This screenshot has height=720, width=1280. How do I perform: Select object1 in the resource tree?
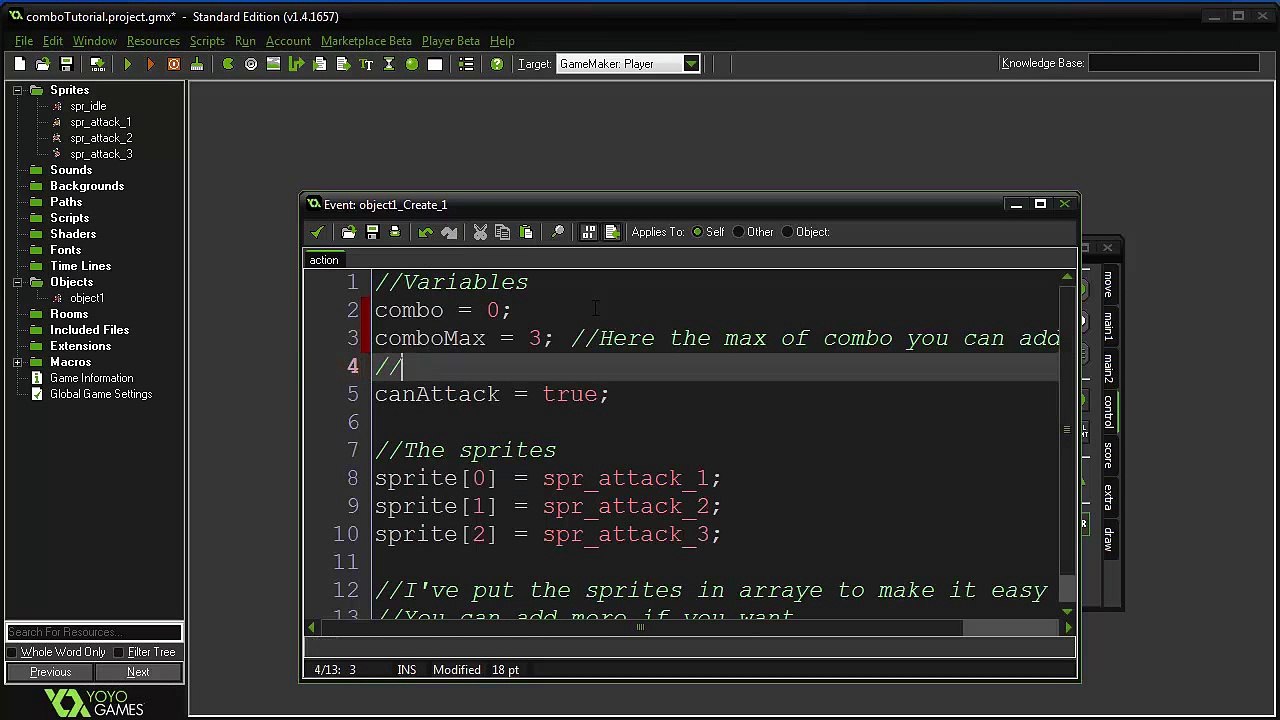87,298
